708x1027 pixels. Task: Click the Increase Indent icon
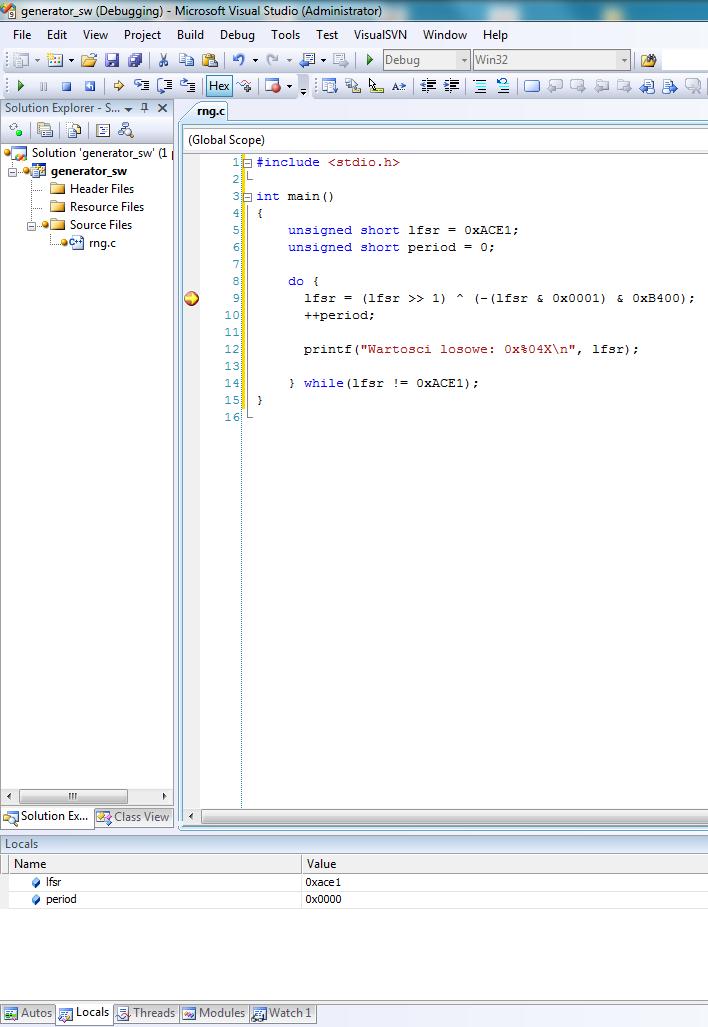[x=451, y=86]
